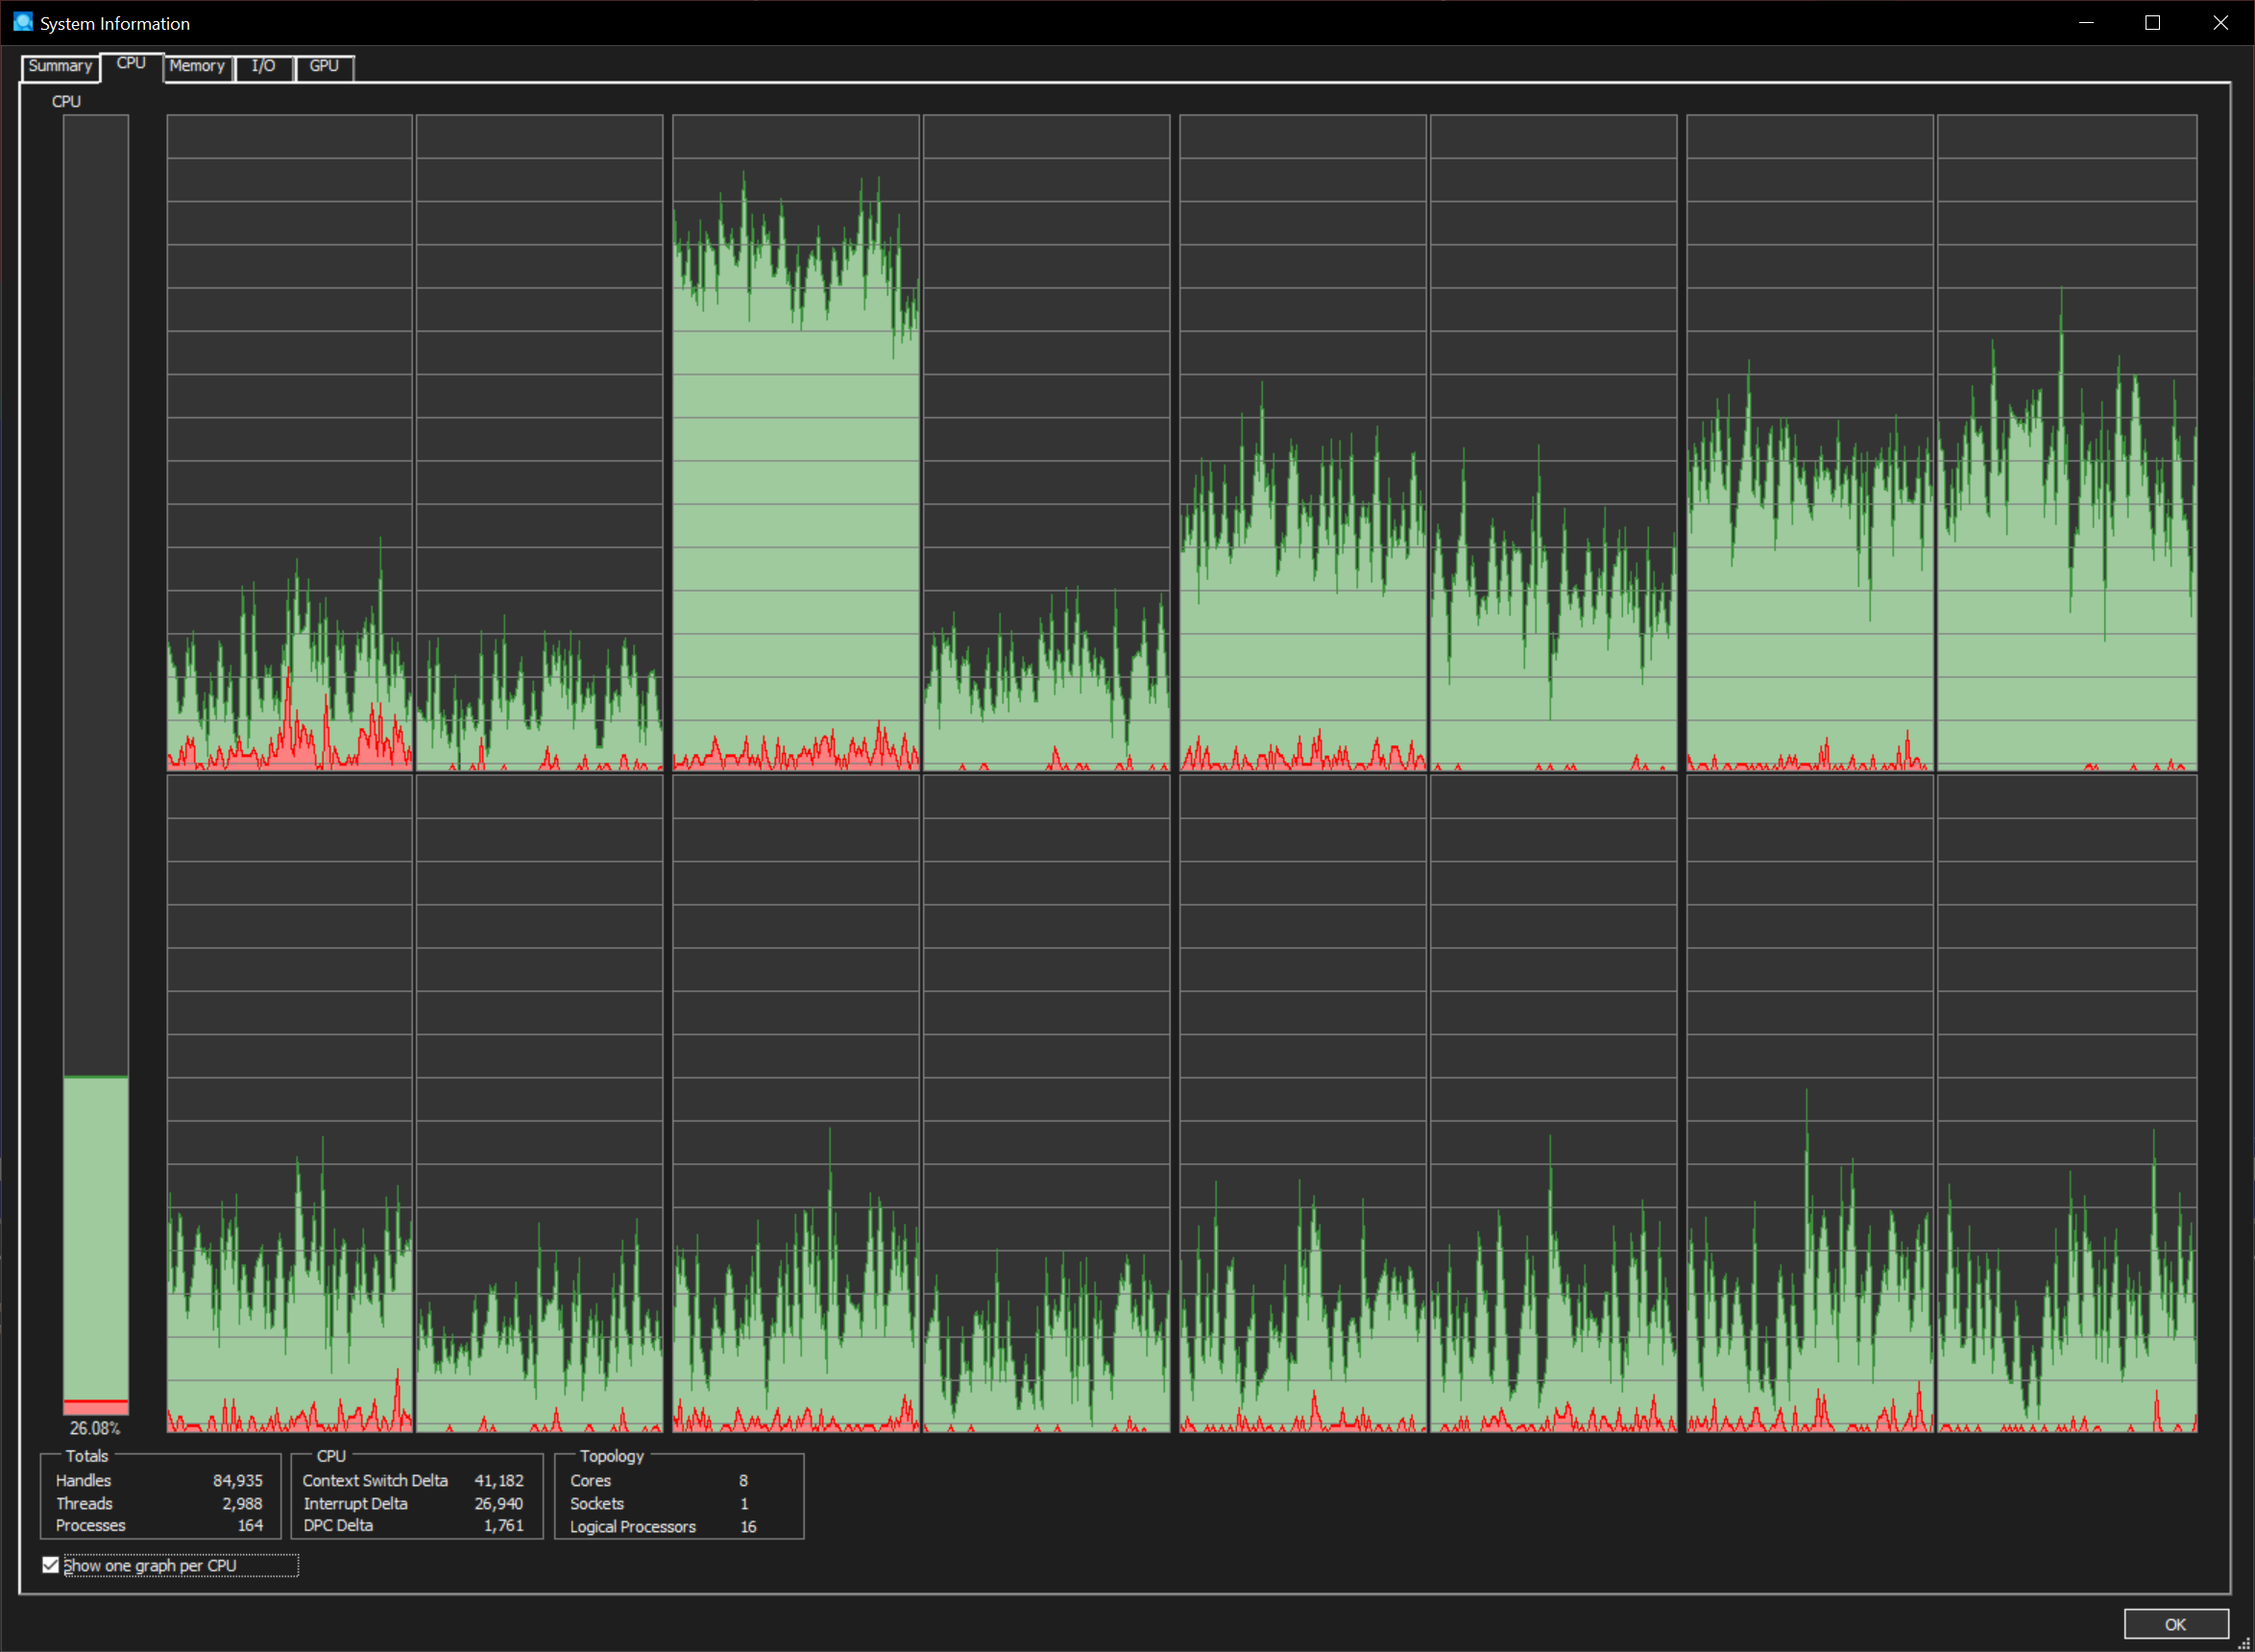Viewport: 2255px width, 1652px height.
Task: Click the 26.08% CPU usage label
Action: click(x=94, y=1428)
